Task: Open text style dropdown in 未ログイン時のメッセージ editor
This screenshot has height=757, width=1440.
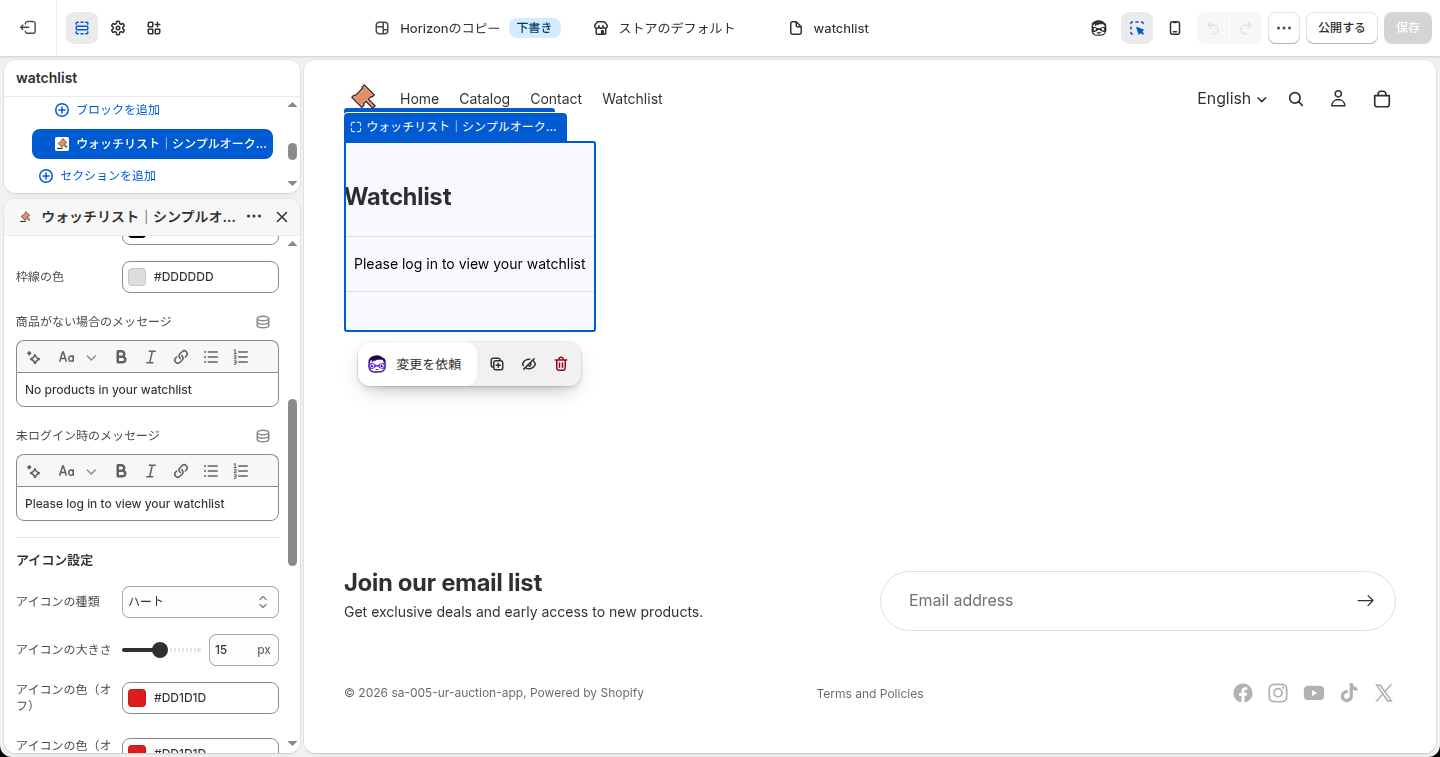Action: click(77, 471)
